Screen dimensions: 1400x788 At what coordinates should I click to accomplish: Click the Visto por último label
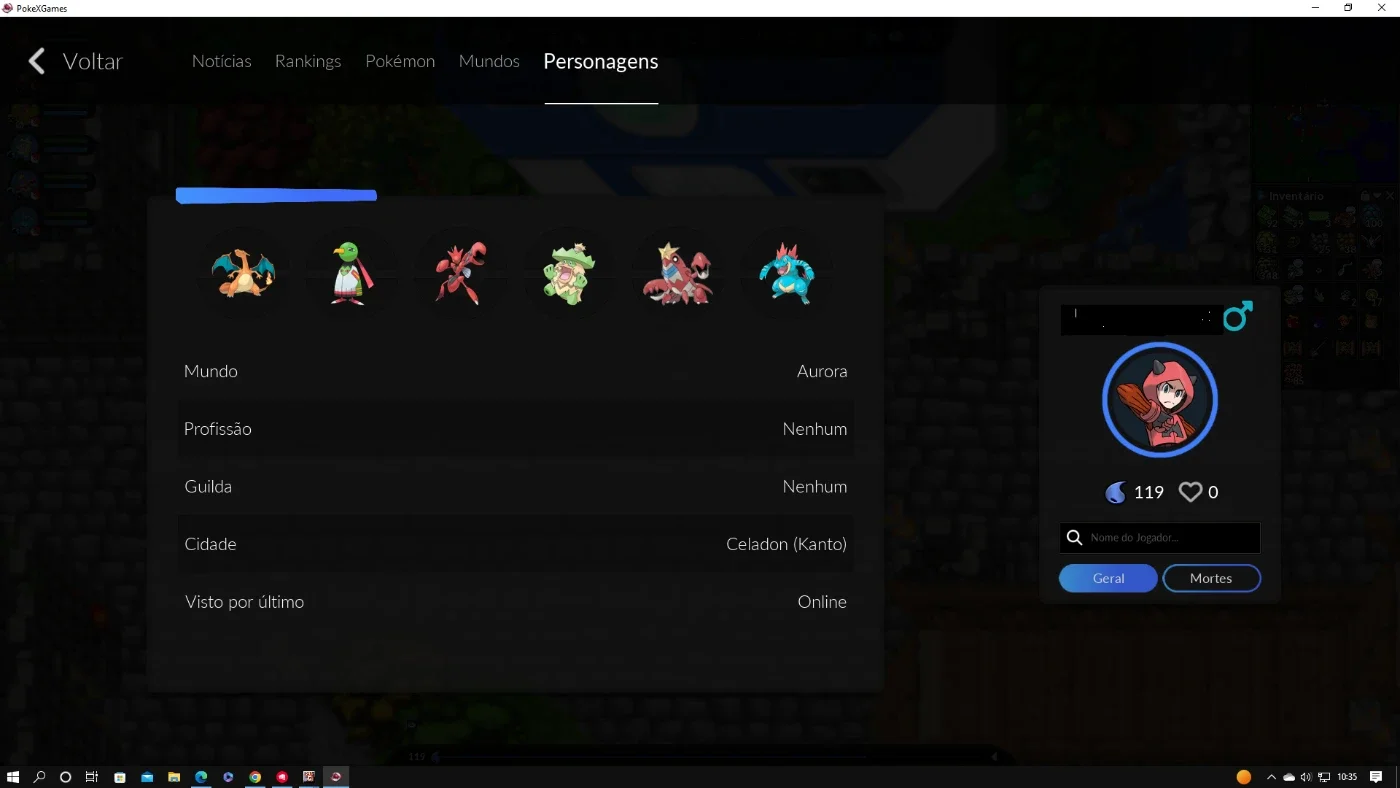[244, 602]
